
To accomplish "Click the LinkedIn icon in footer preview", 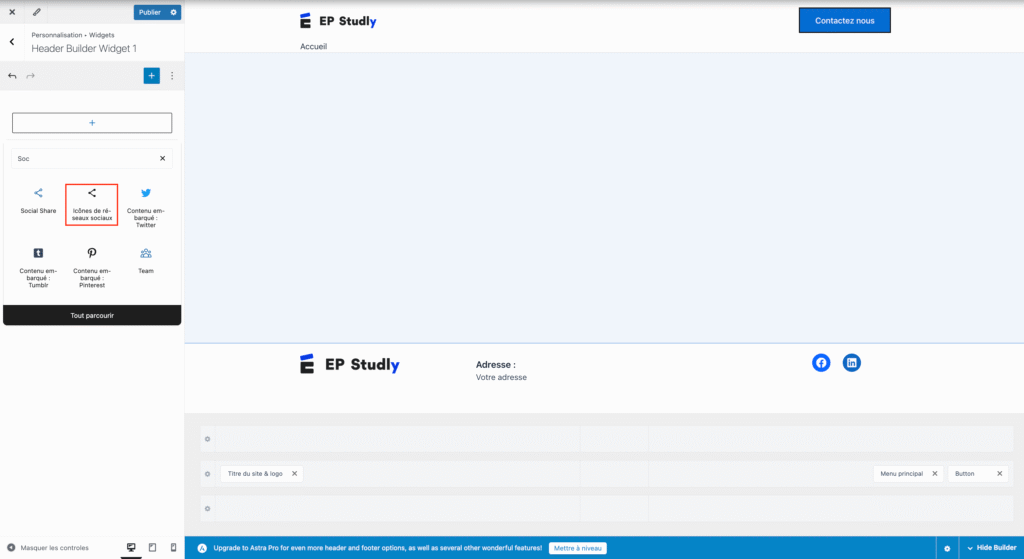I will (x=852, y=363).
